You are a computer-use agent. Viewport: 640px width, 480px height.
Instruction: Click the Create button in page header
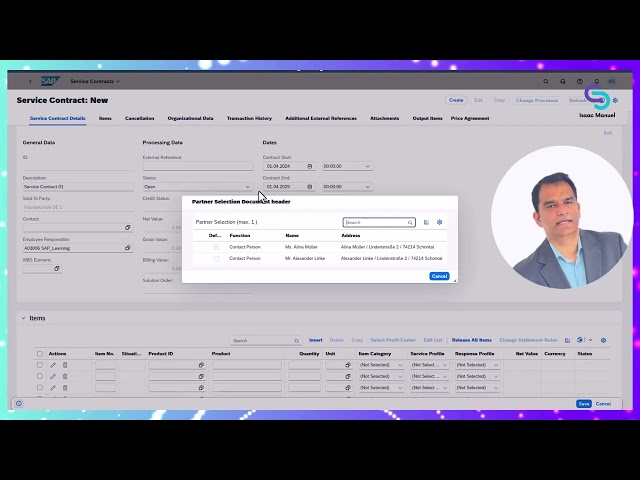[456, 100]
